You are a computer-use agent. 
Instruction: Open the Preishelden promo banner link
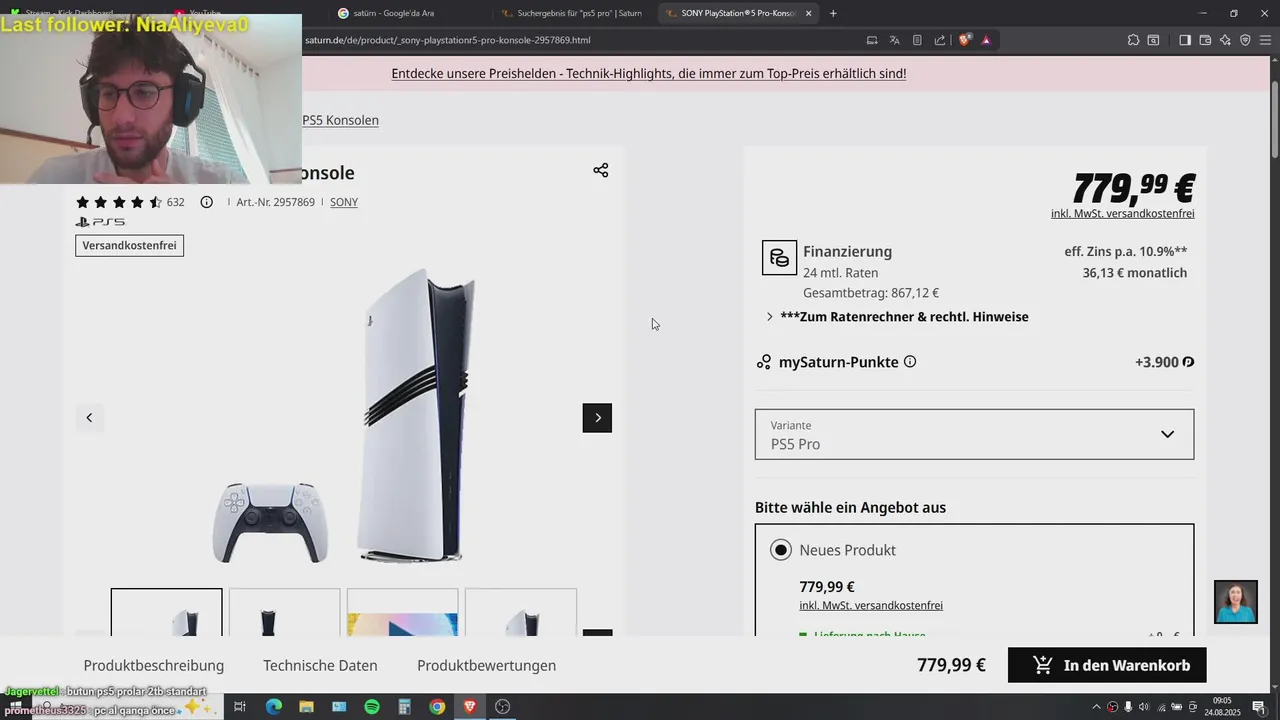coord(649,73)
